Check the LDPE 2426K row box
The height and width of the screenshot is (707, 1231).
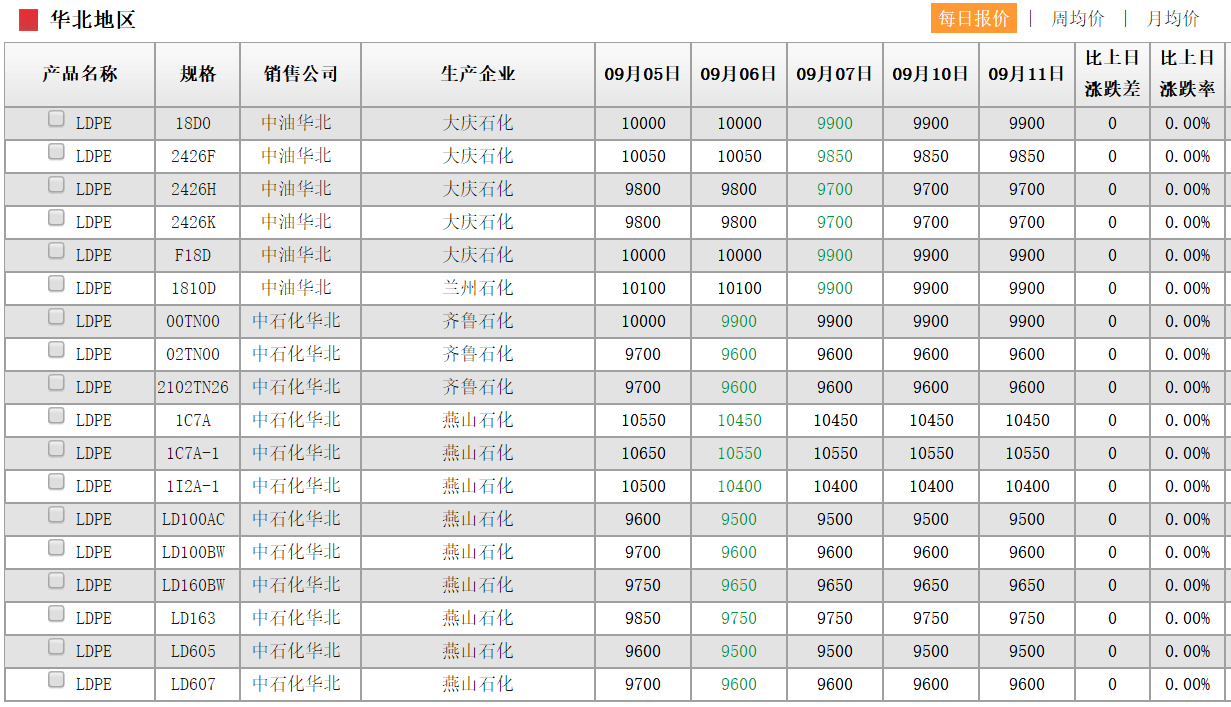[57, 218]
